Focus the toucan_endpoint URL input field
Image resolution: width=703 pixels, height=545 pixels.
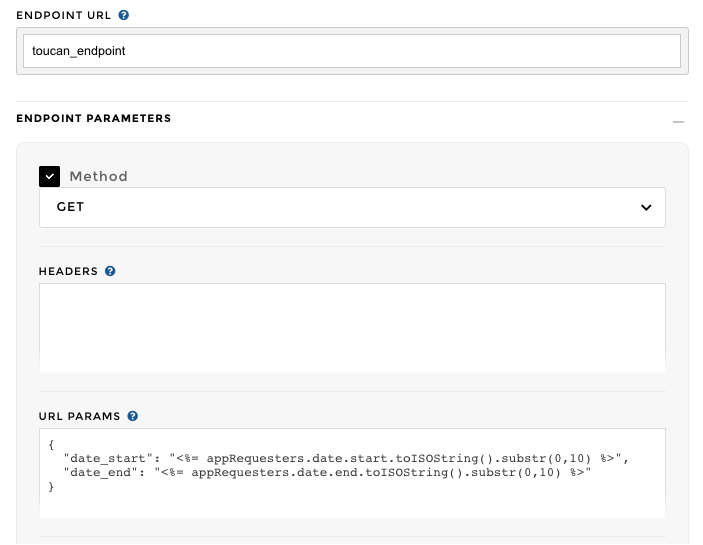pyautogui.click(x=352, y=50)
